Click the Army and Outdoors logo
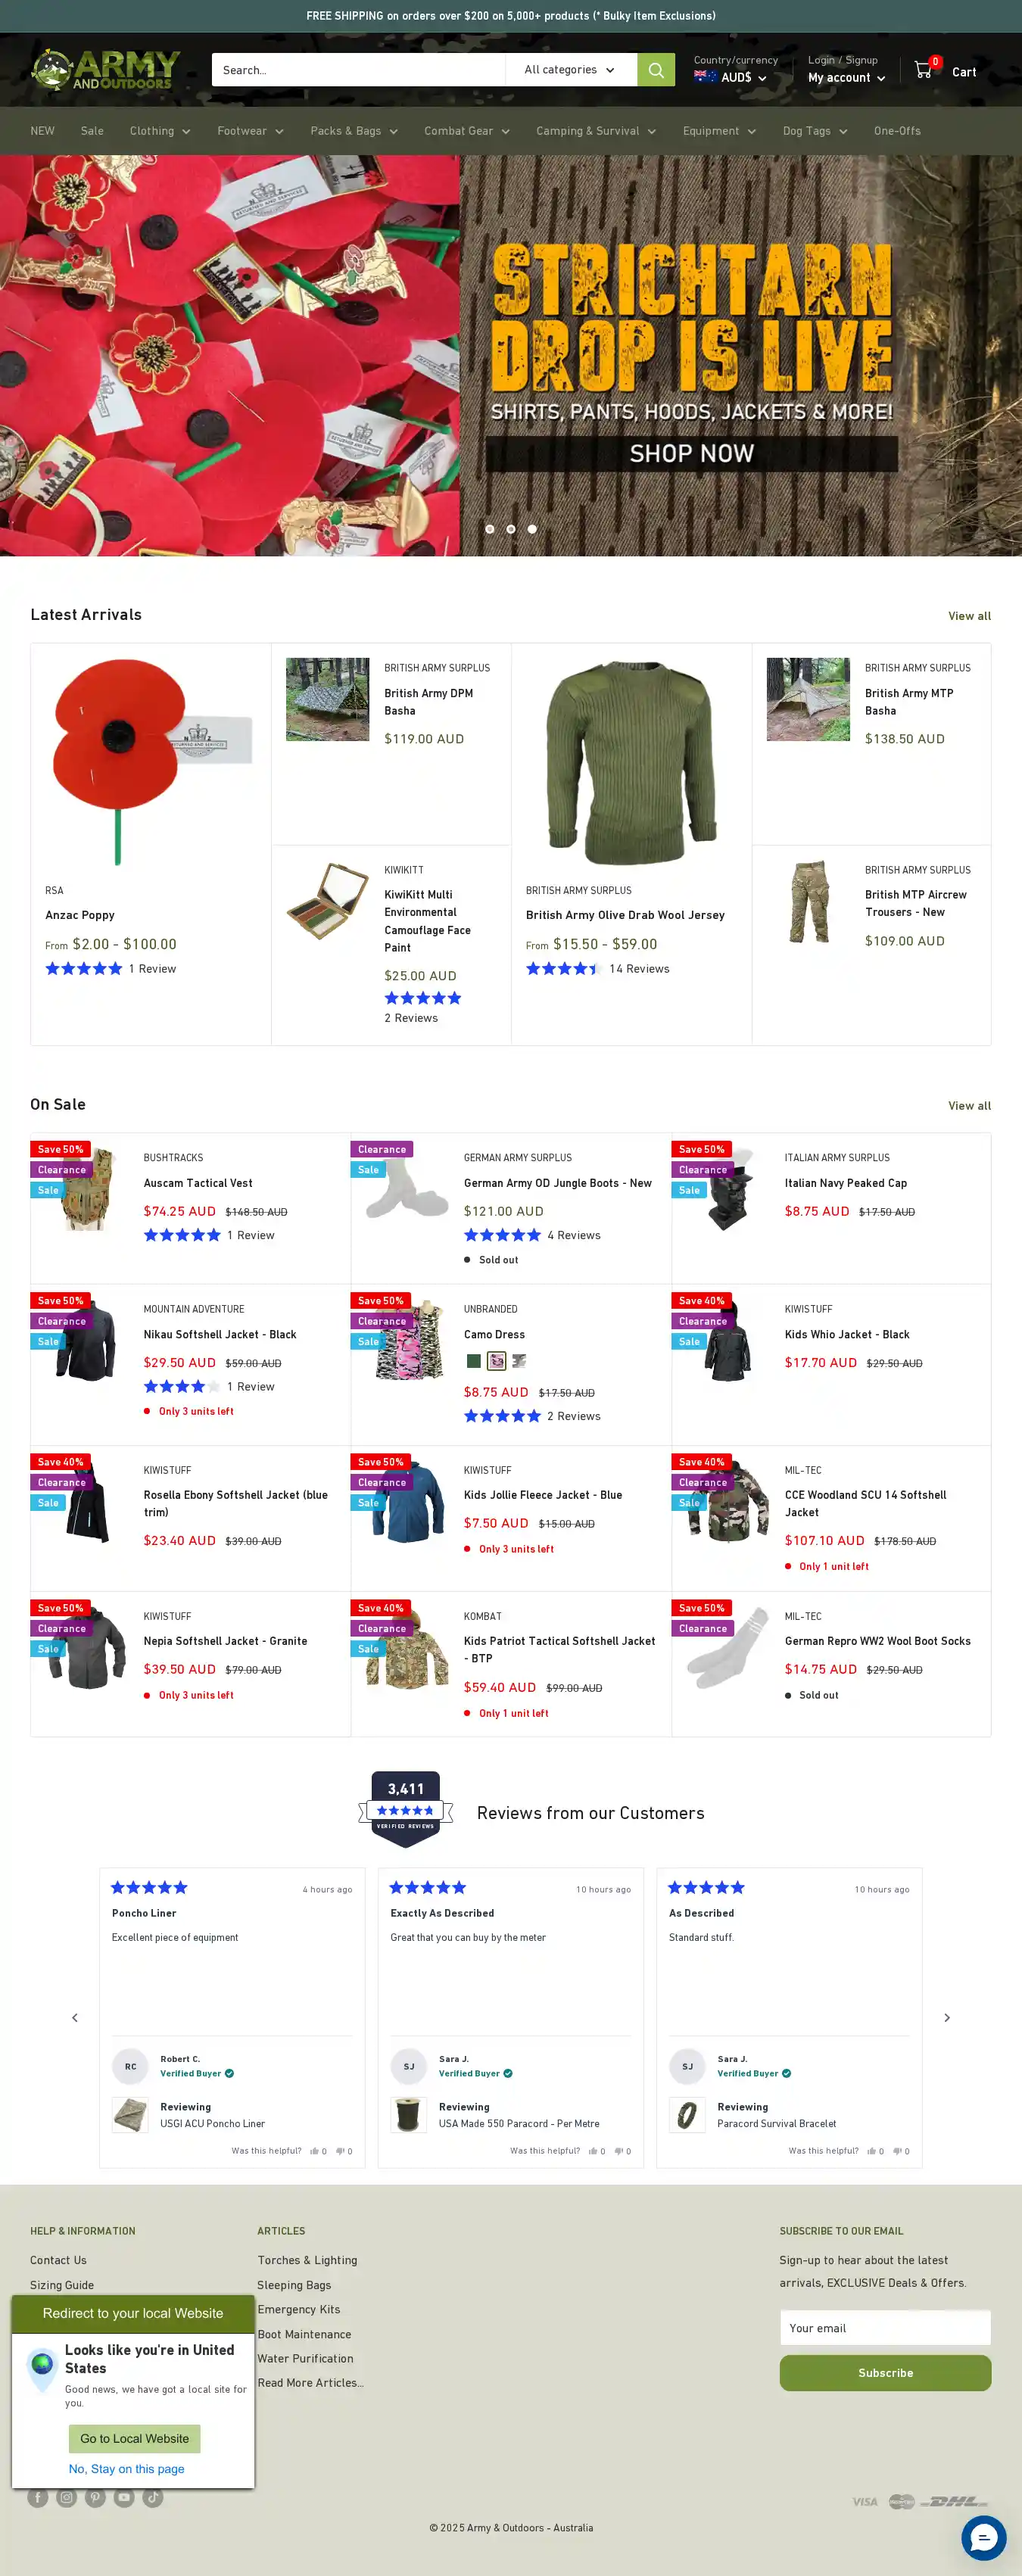This screenshot has height=2576, width=1022. 106,70
